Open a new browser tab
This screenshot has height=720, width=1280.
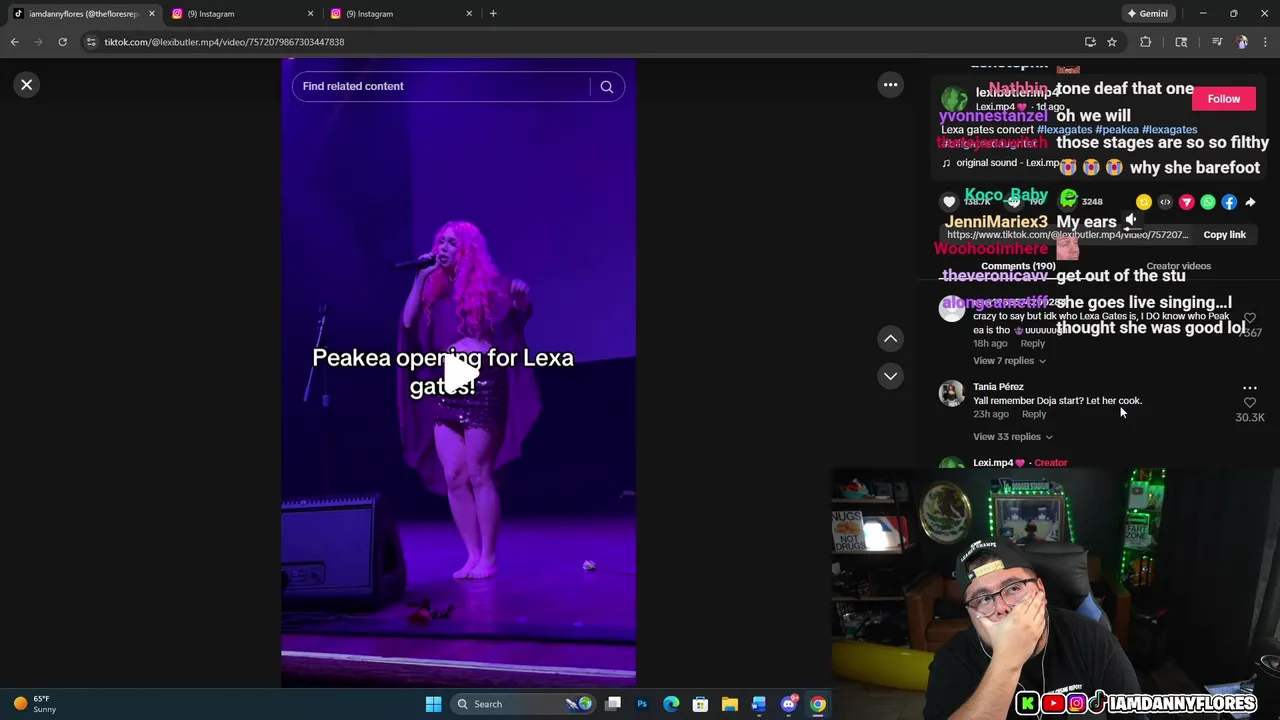pos(493,14)
